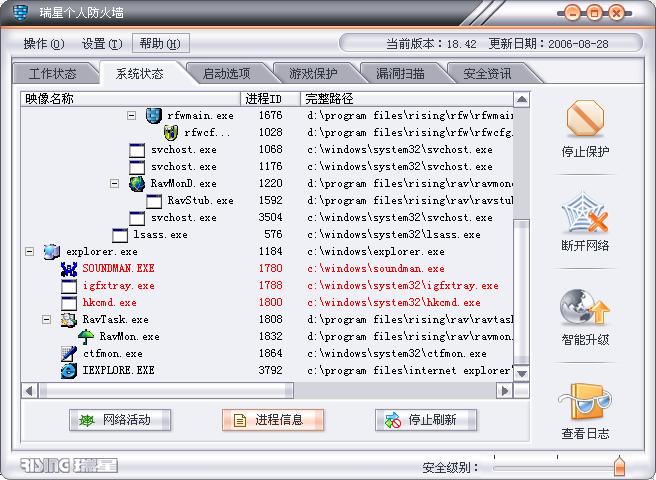Click the Rising firewall title bar logo
The width and height of the screenshot is (656, 480).
(x=20, y=12)
